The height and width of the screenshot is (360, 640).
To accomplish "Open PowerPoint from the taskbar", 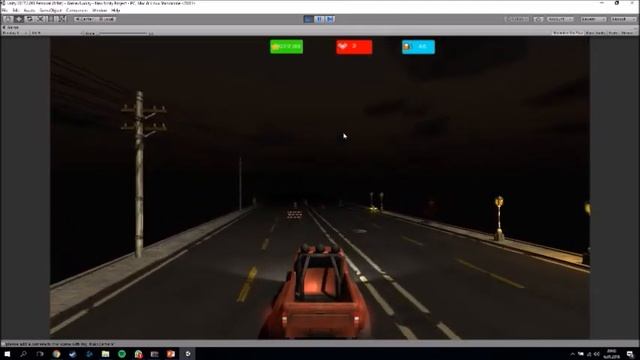I will pos(171,354).
